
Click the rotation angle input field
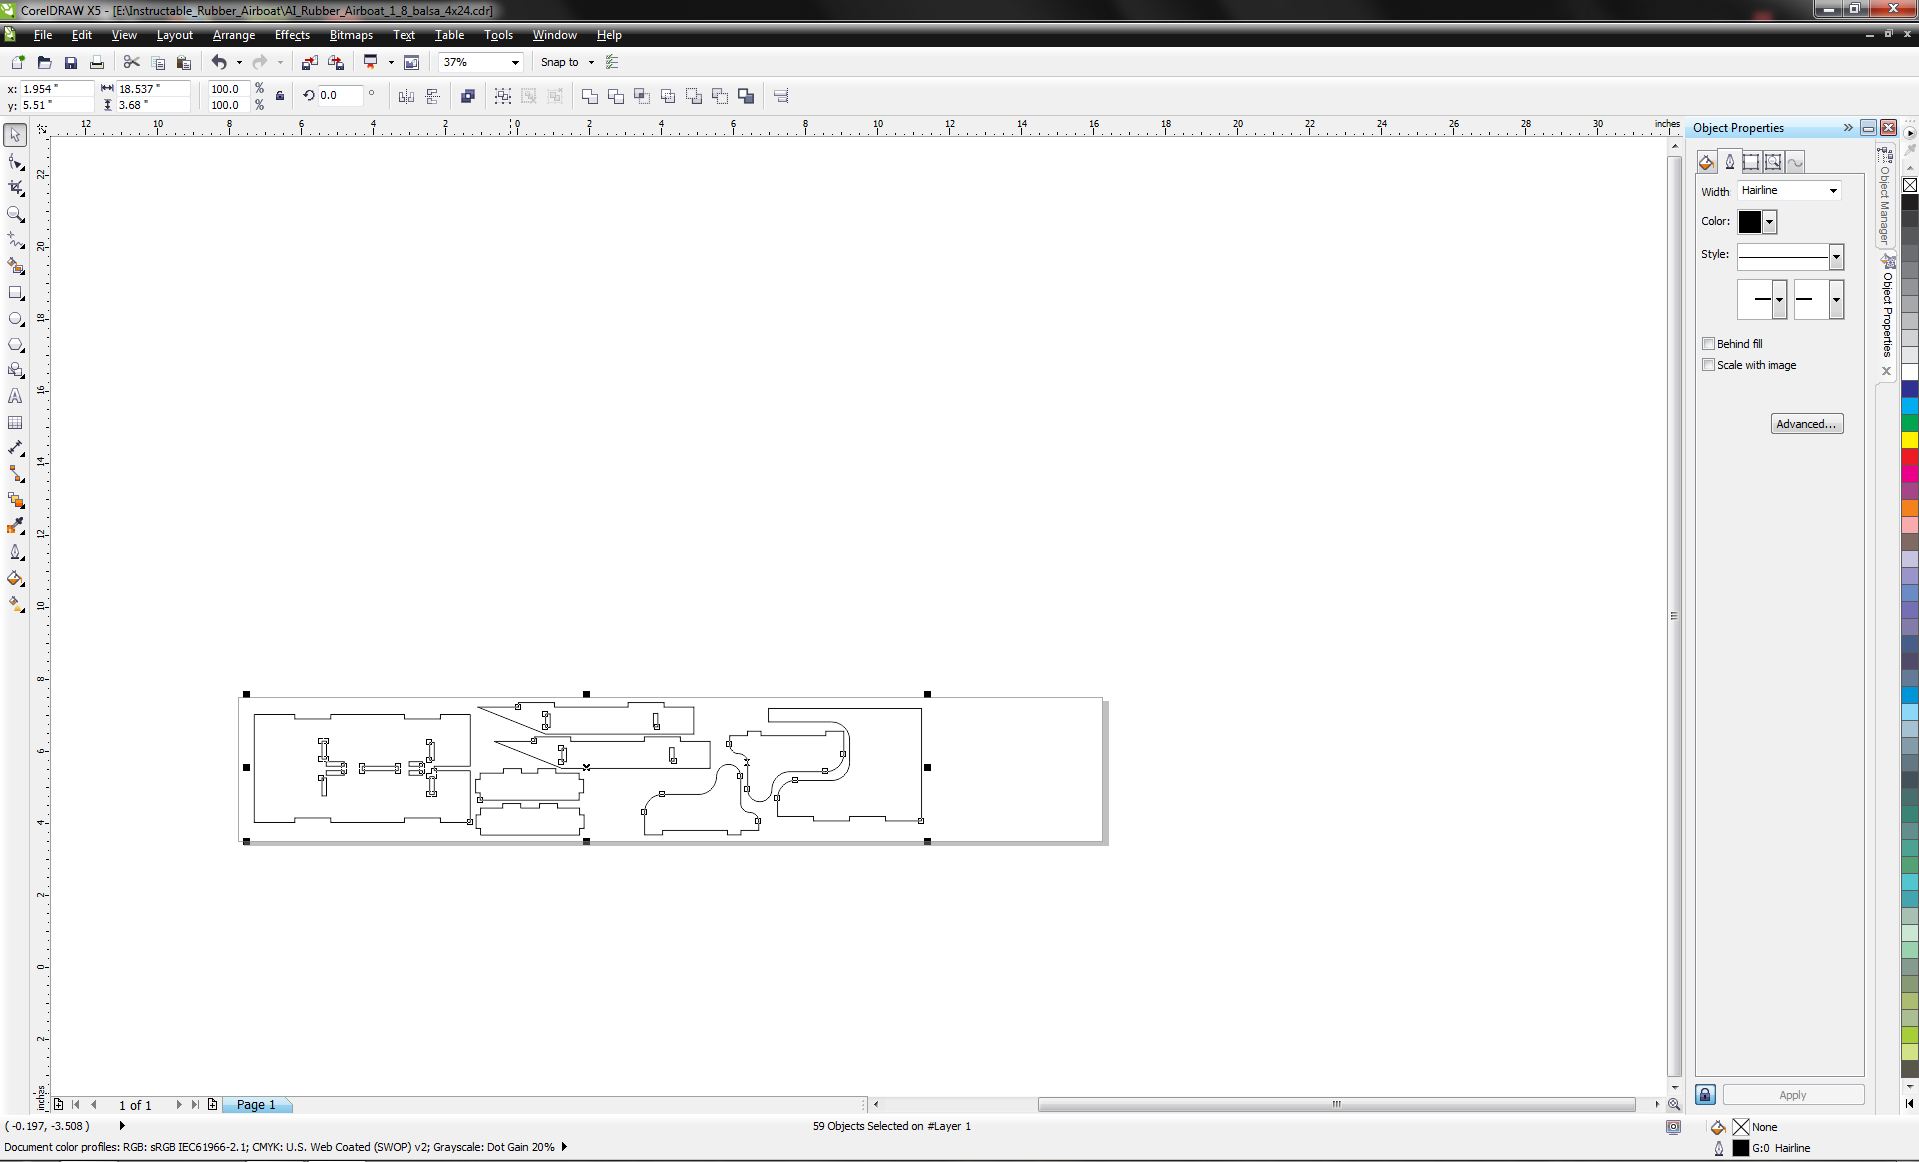point(339,96)
